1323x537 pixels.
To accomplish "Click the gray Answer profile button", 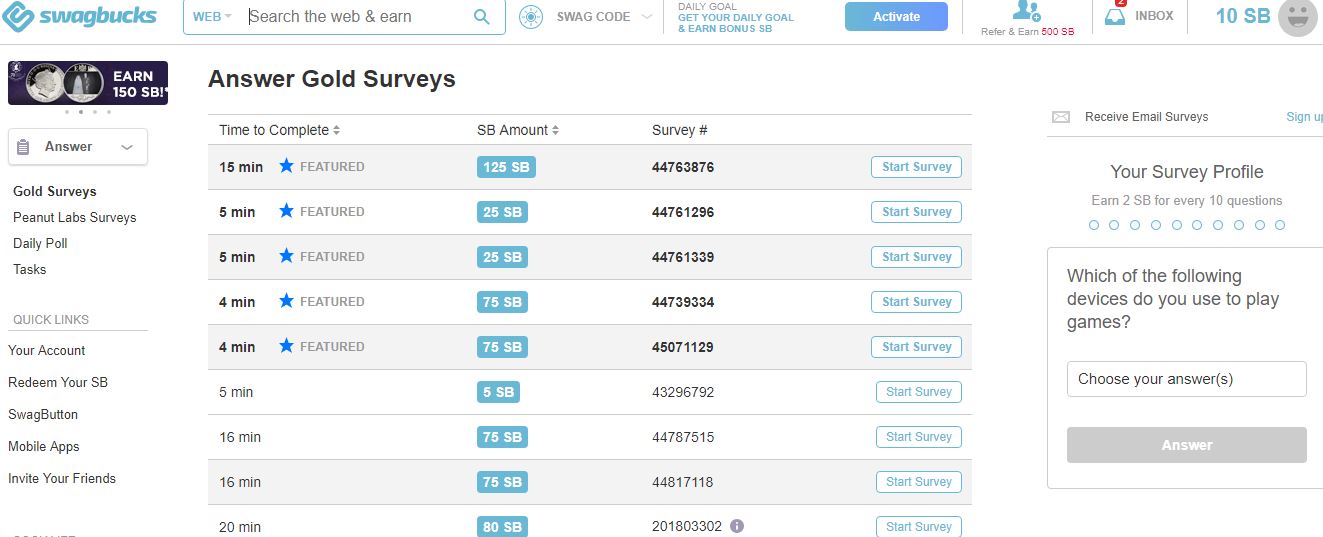I will tap(1187, 445).
